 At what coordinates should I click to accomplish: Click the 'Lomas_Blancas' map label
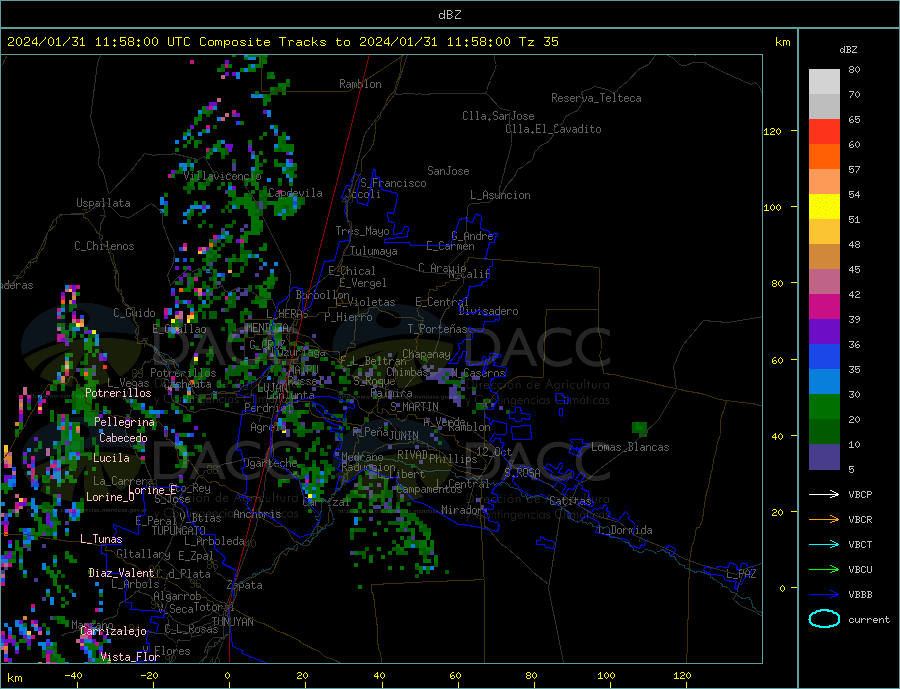point(630,447)
